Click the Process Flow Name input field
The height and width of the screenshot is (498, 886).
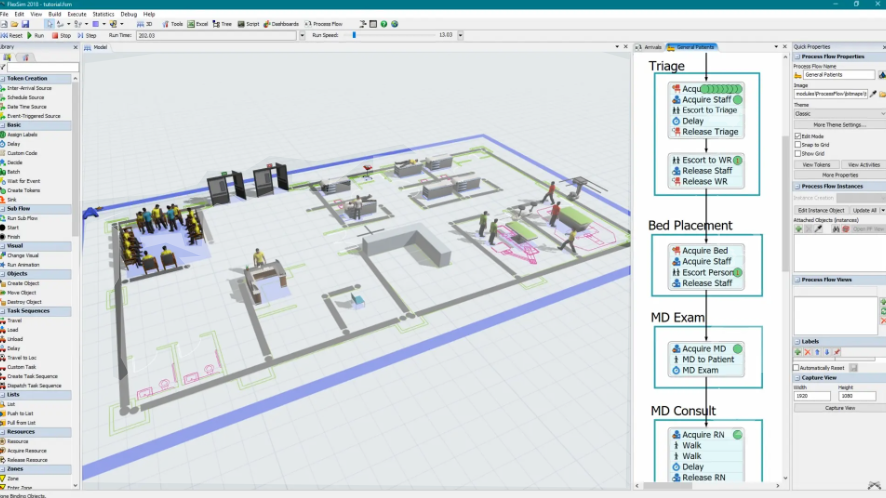(x=839, y=75)
